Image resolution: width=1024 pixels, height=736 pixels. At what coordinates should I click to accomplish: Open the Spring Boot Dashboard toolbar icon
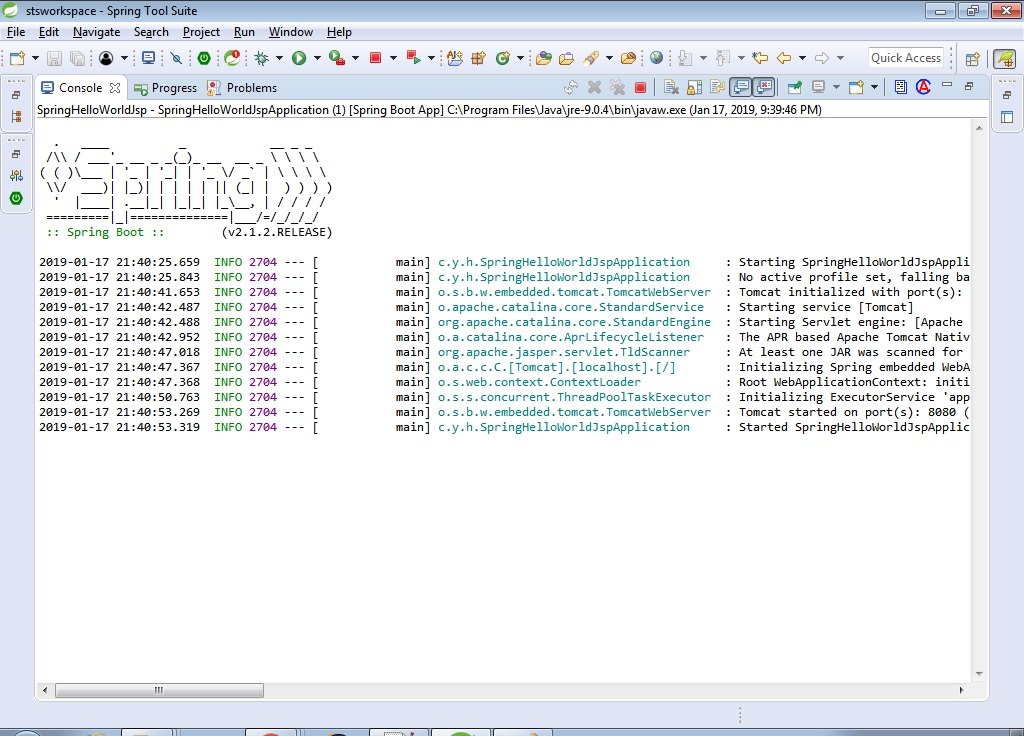[x=204, y=59]
